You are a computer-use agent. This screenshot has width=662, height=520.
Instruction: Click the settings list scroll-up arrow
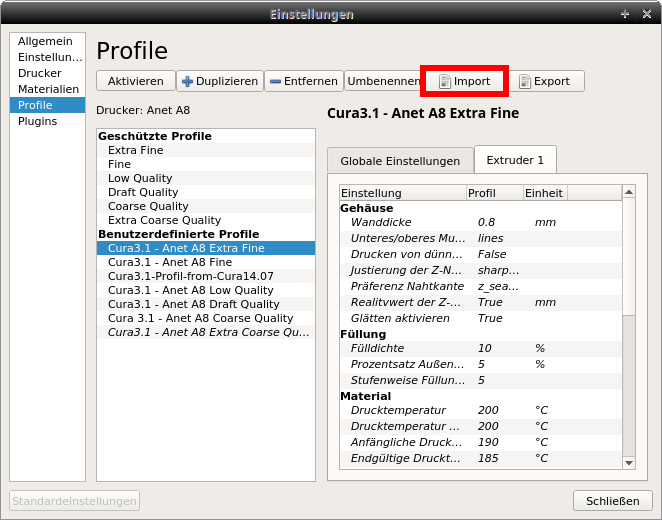[x=629, y=192]
